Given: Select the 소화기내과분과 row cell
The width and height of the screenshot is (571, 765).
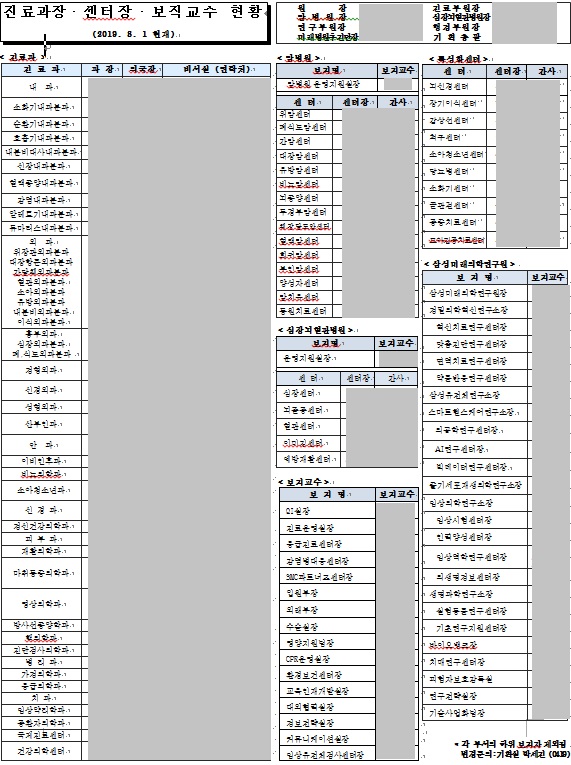Looking at the screenshot, I should 41,107.
